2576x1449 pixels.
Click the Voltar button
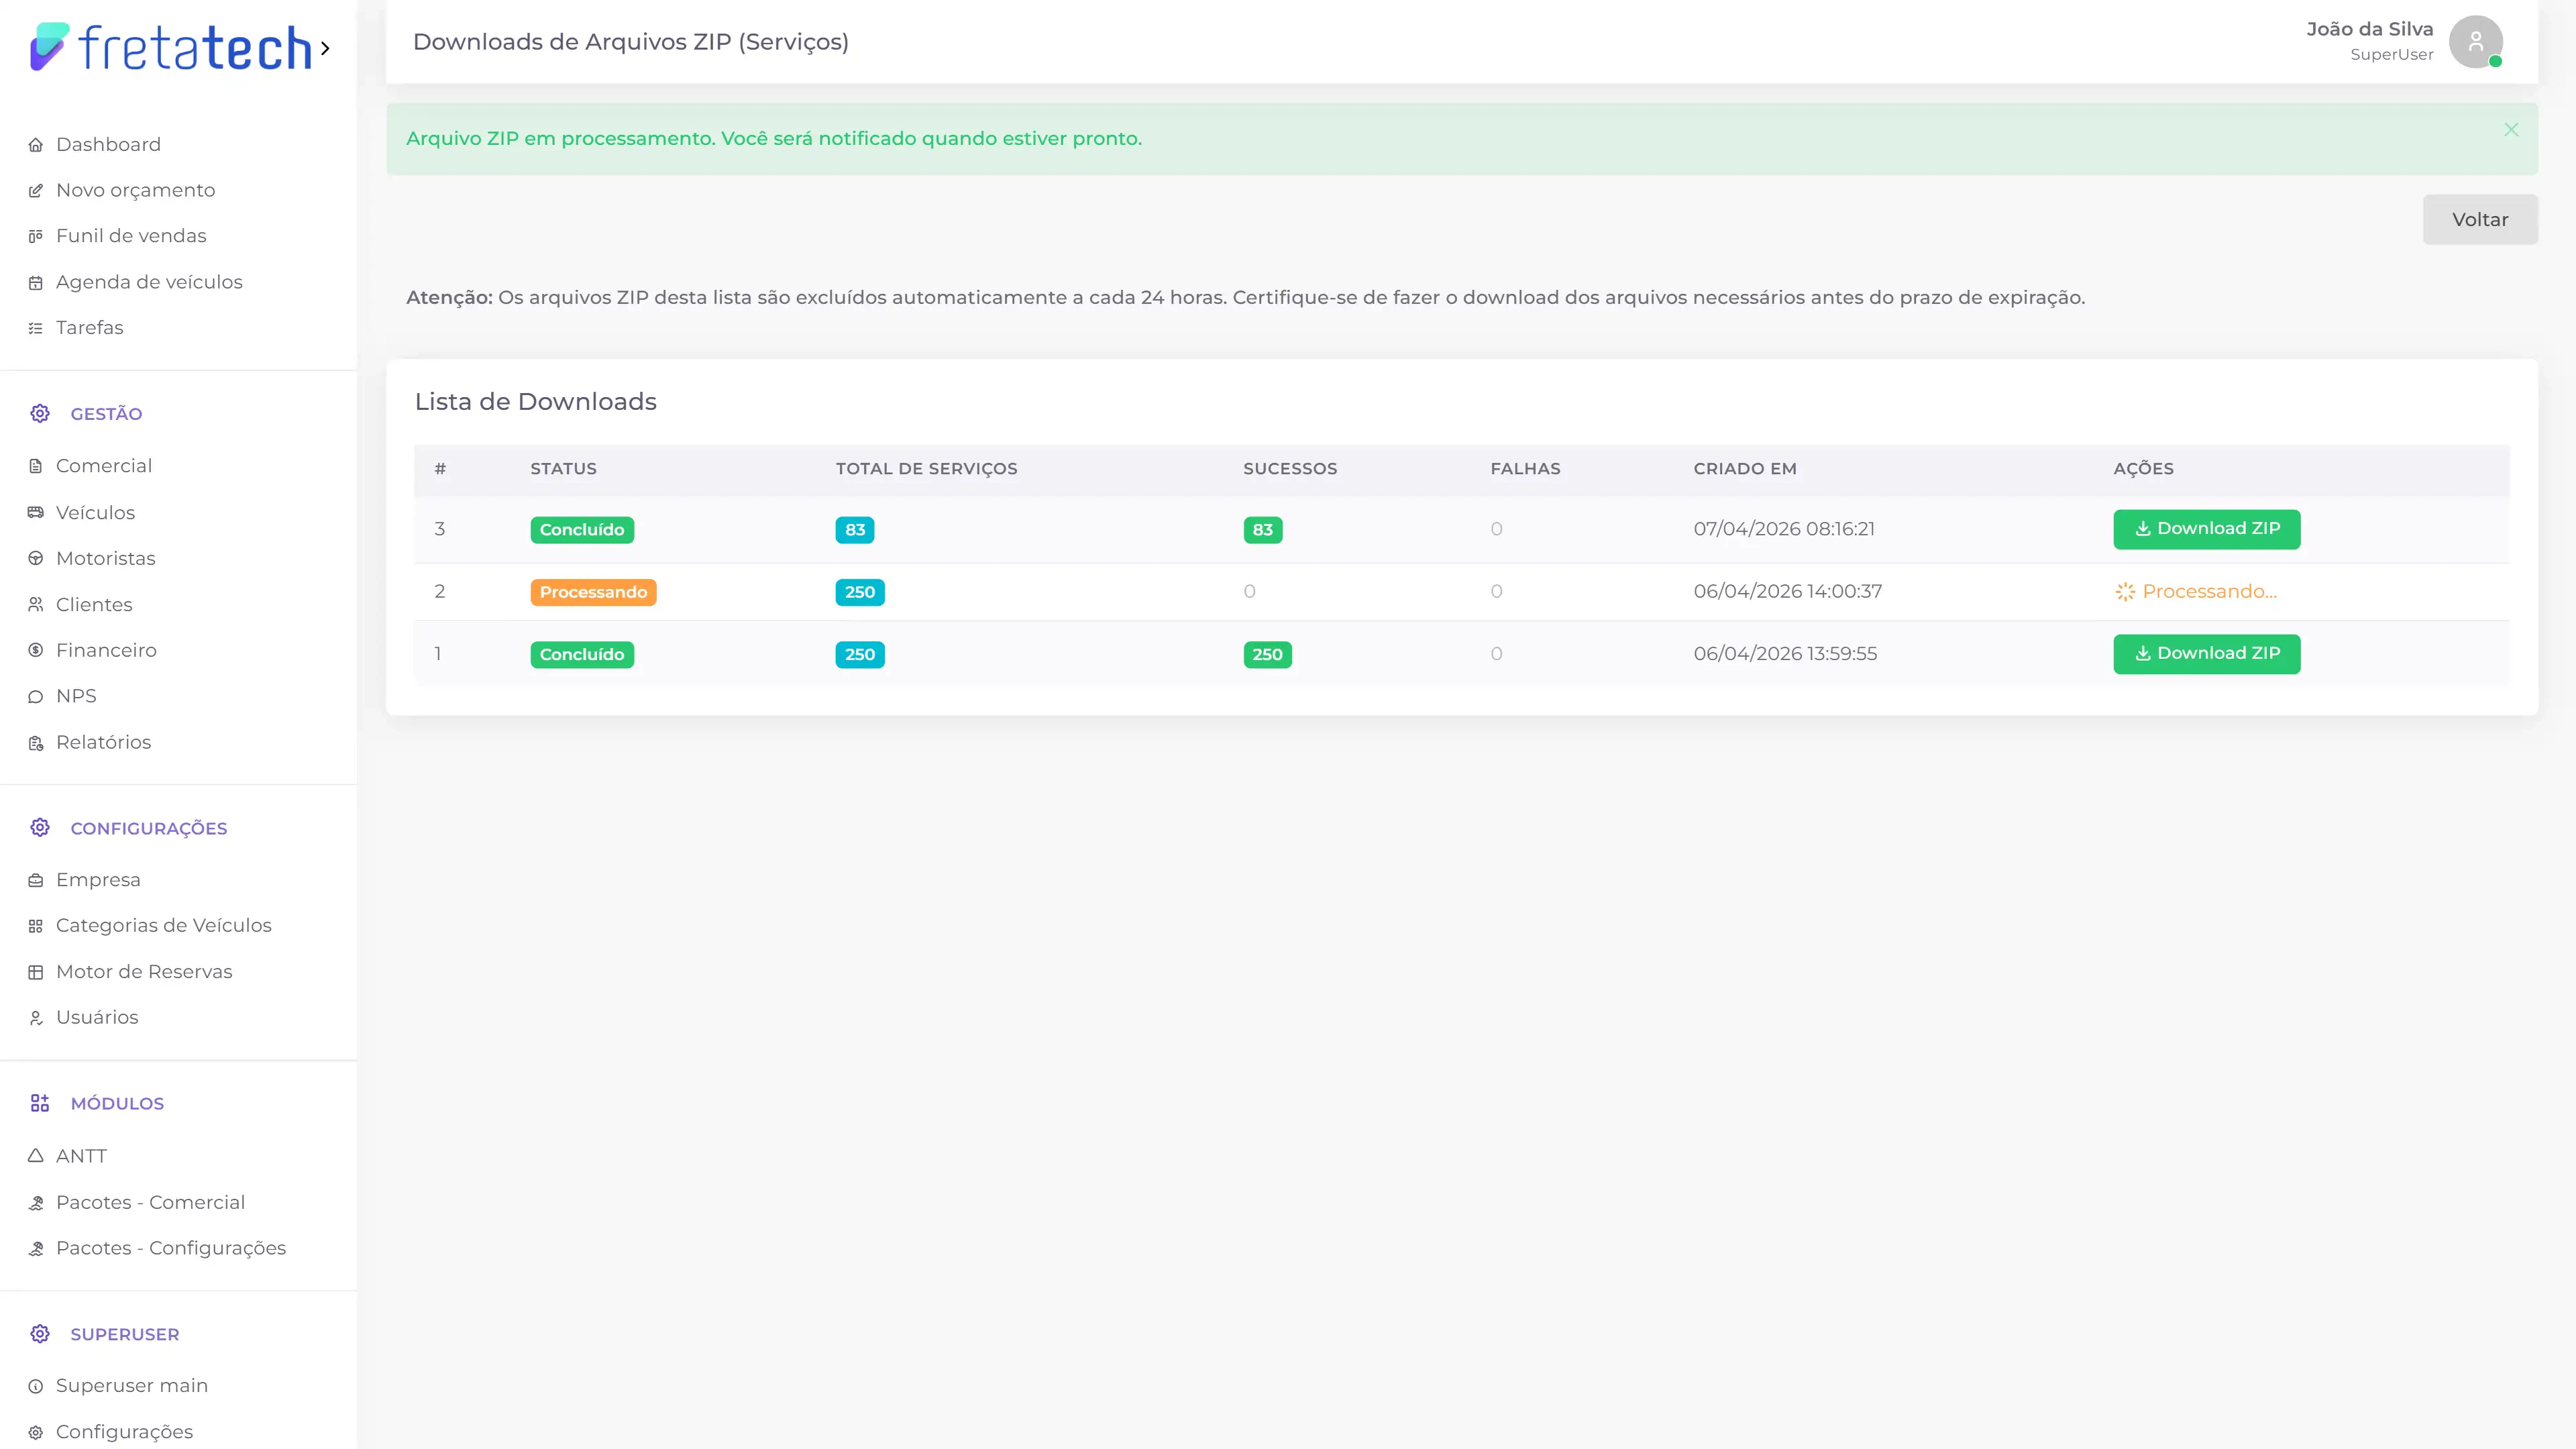(x=2480, y=219)
